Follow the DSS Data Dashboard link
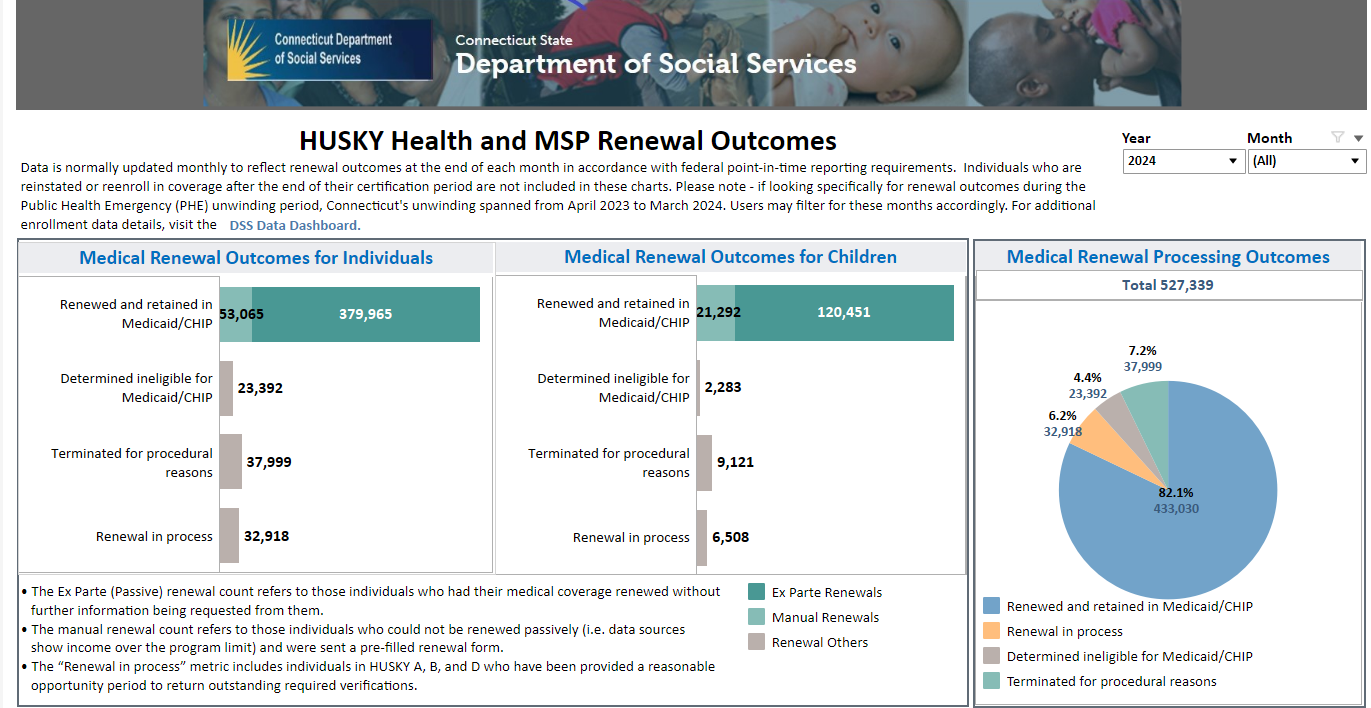The image size is (1371, 708). coord(294,225)
